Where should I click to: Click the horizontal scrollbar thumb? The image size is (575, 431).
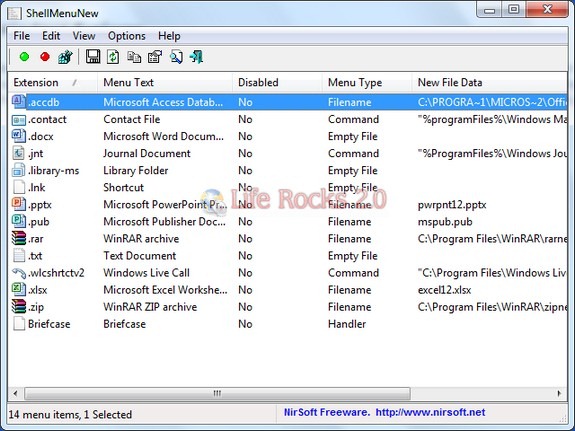tap(217, 393)
